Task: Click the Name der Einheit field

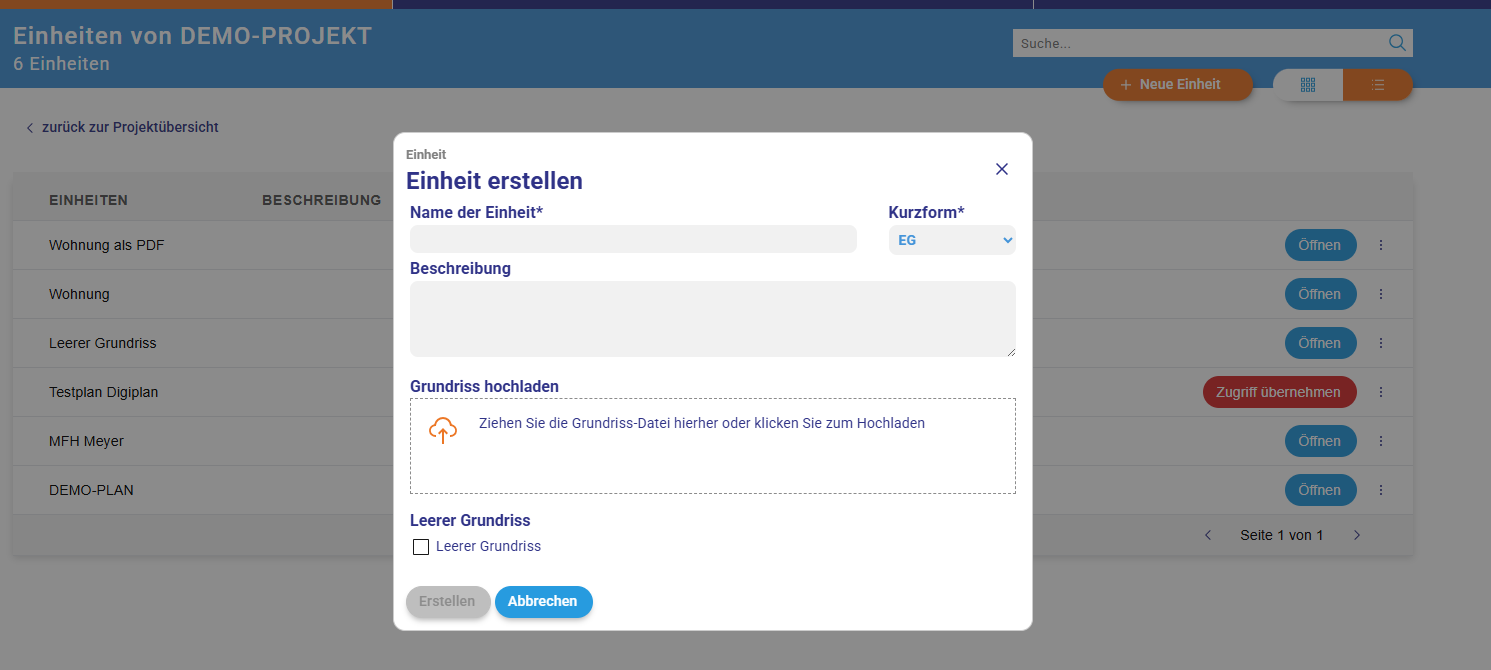Action: pyautogui.click(x=633, y=239)
